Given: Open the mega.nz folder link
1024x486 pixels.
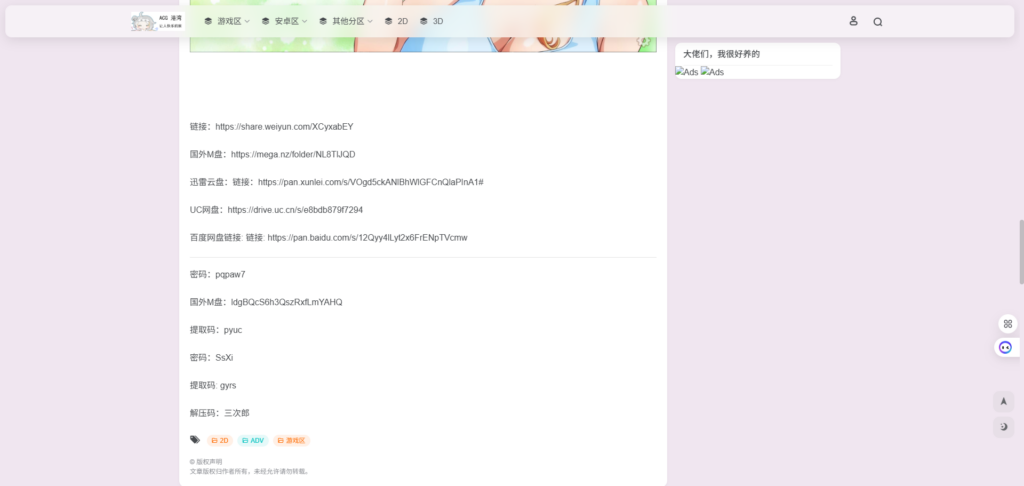Looking at the screenshot, I should point(293,155).
